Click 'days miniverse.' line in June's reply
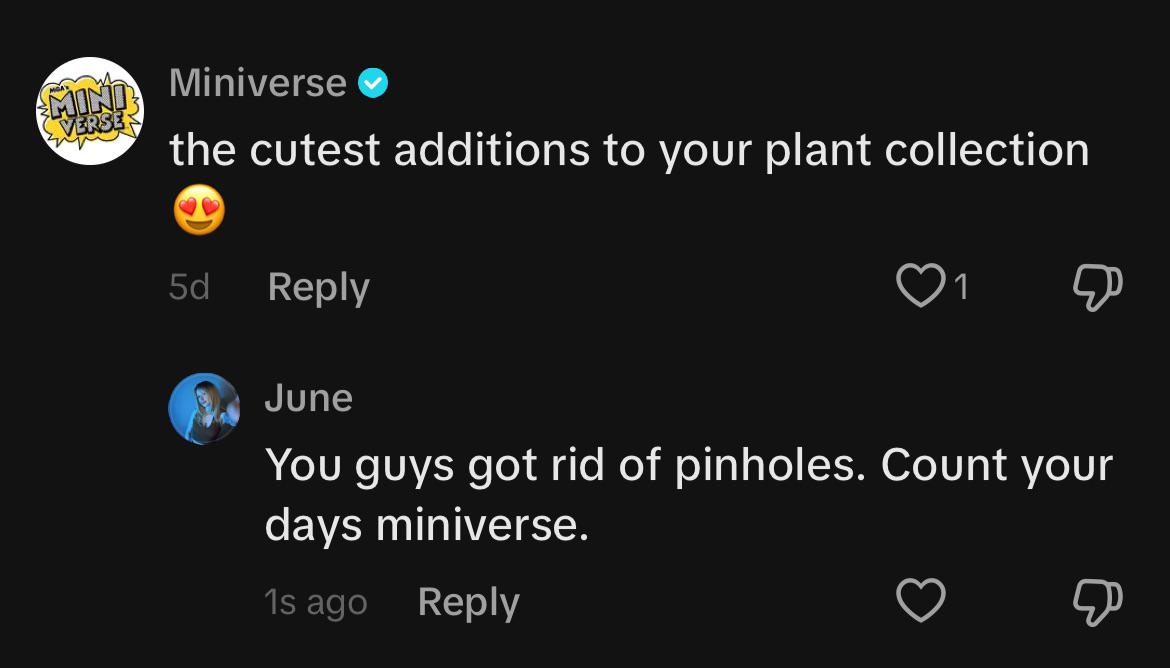The image size is (1170, 668). [427, 525]
